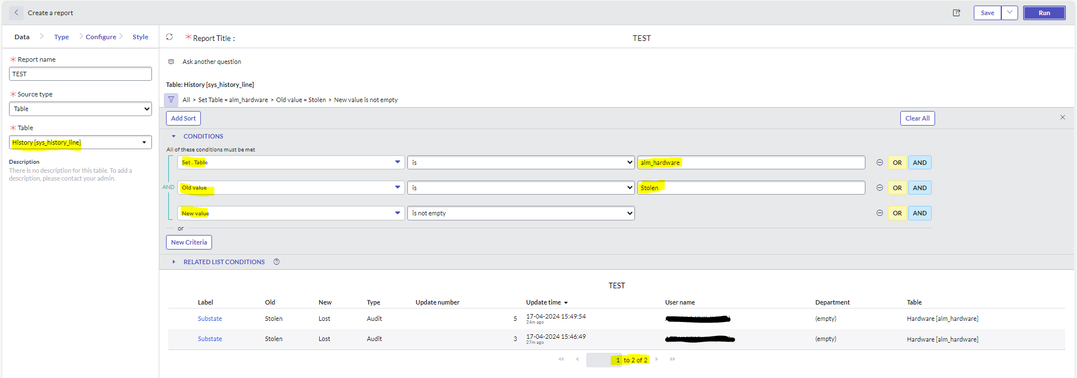Collapse the Conditions section
This screenshot has width=1077, height=378.
tap(174, 136)
